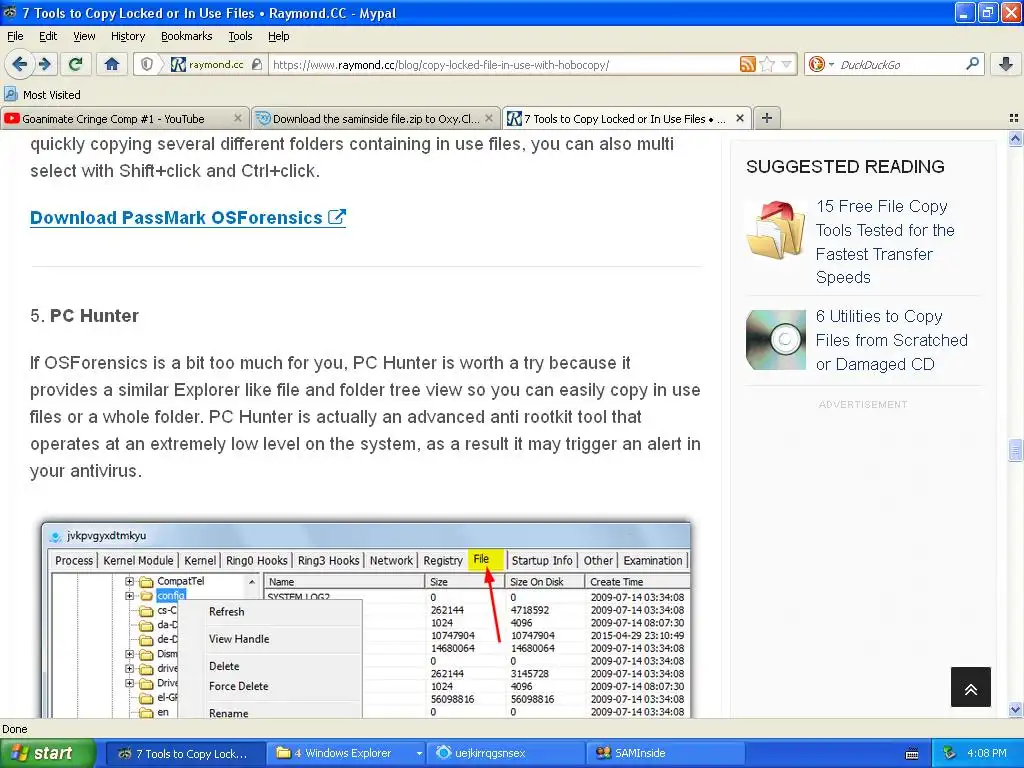Reload the current page
The height and width of the screenshot is (768, 1024).
(76, 64)
